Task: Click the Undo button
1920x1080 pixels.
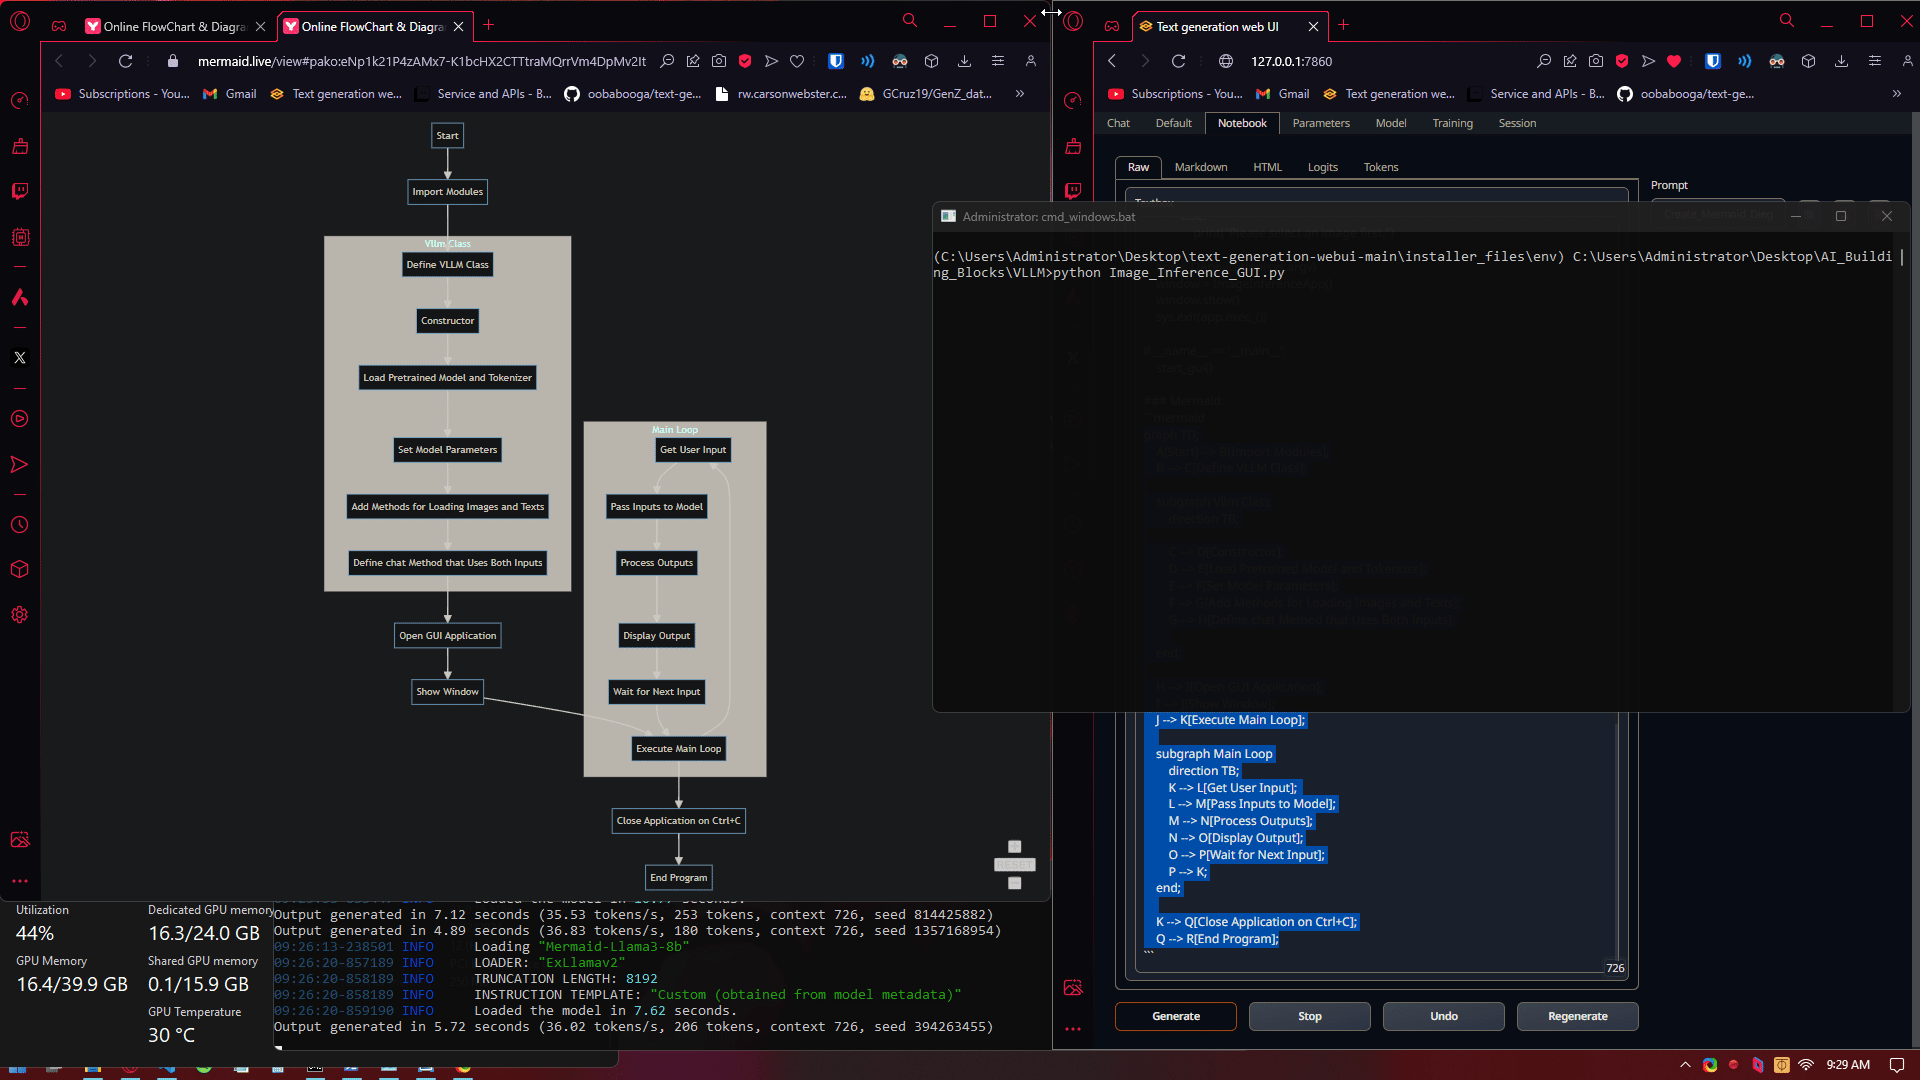Action: click(x=1444, y=1016)
